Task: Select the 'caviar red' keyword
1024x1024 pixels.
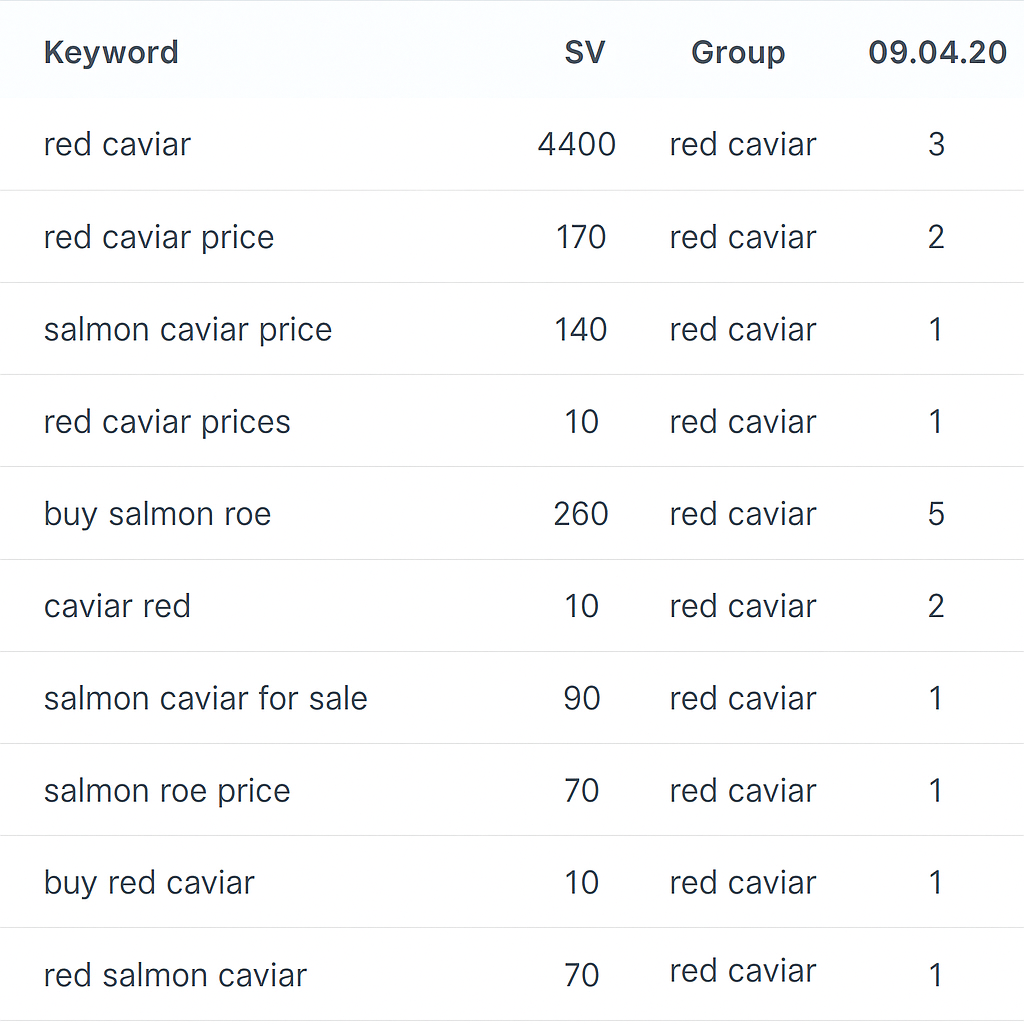Action: point(117,606)
